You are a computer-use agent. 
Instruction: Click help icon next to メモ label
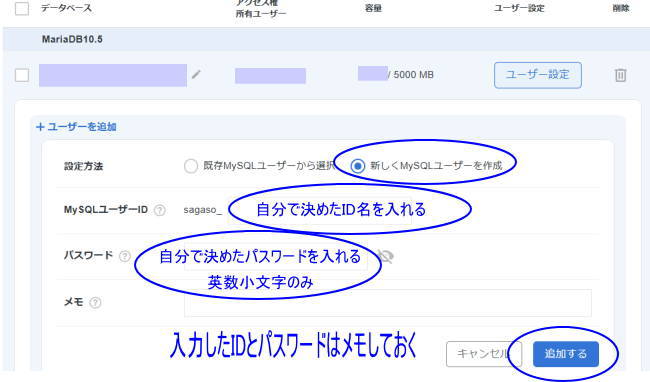click(x=95, y=302)
